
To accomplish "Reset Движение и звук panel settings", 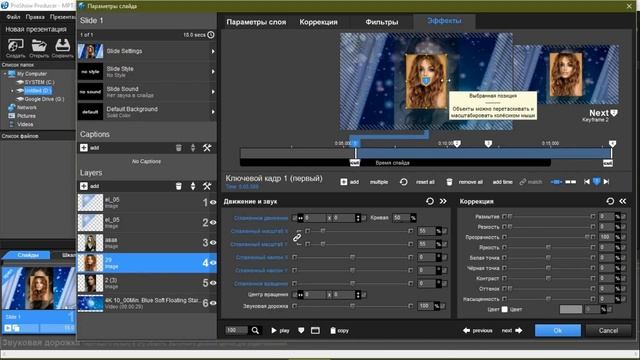I will pyautogui.click(x=429, y=201).
